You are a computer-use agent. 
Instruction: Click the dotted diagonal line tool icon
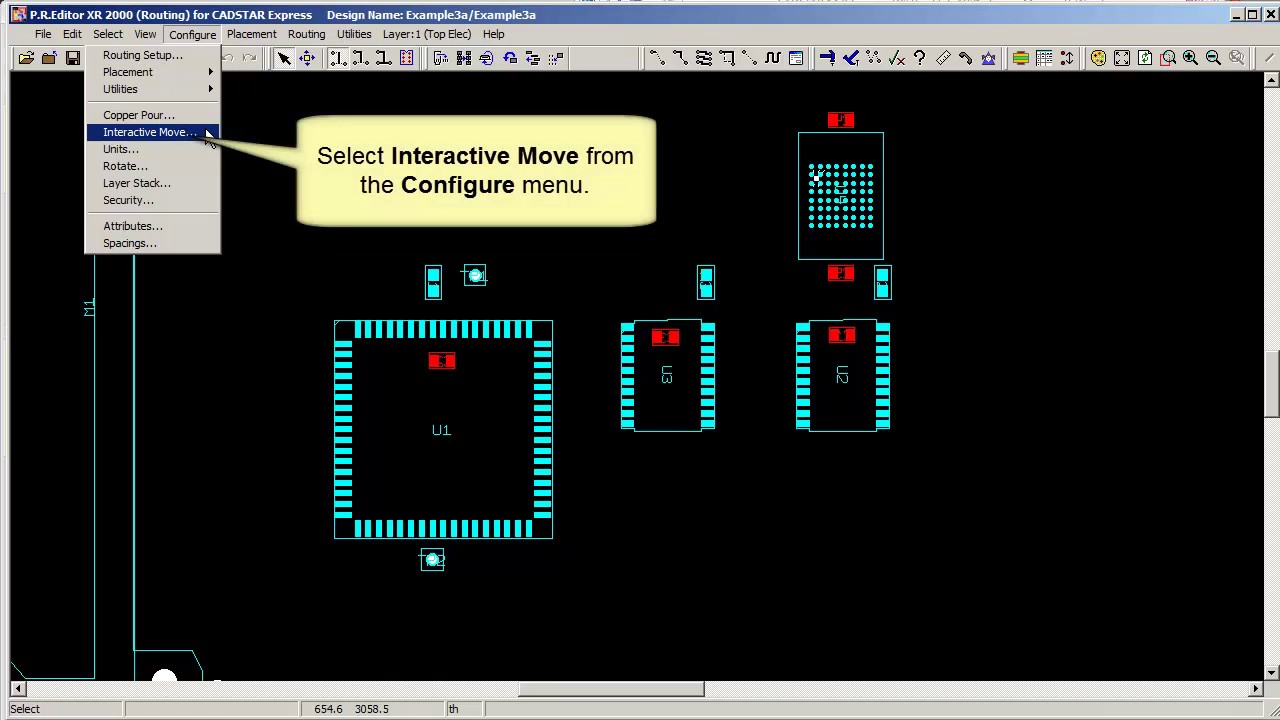[750, 58]
